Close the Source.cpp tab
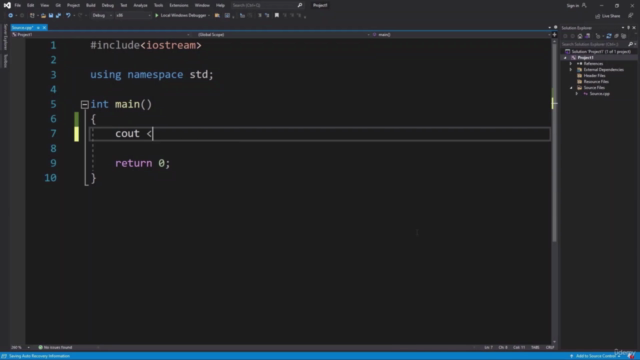Viewport: 640px width, 360px height. 44,28
